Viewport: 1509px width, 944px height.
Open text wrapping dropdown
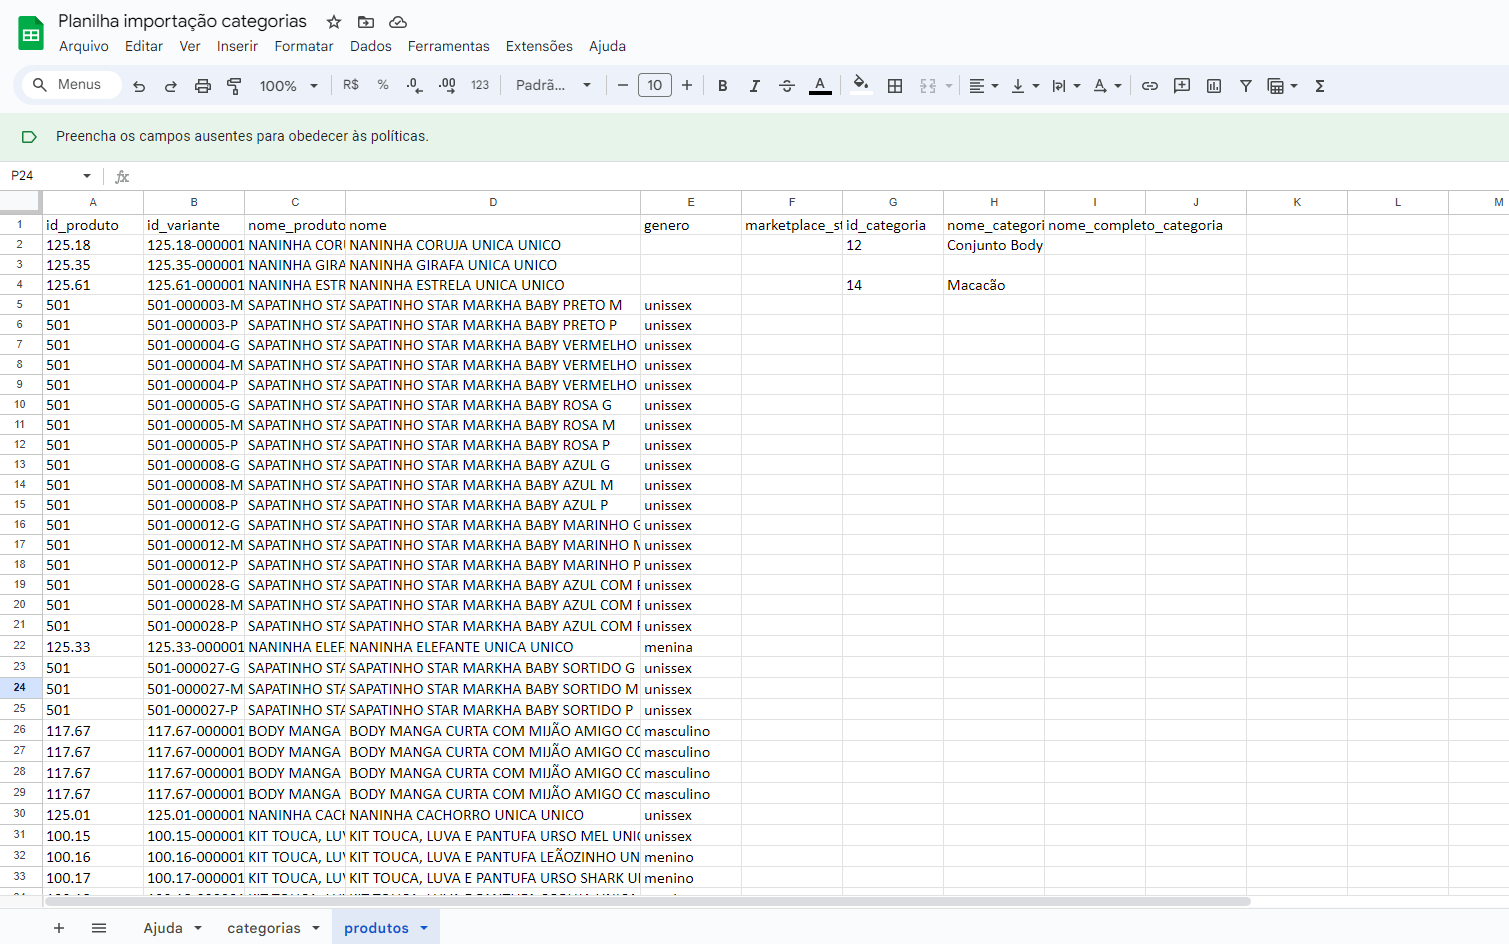point(1067,86)
